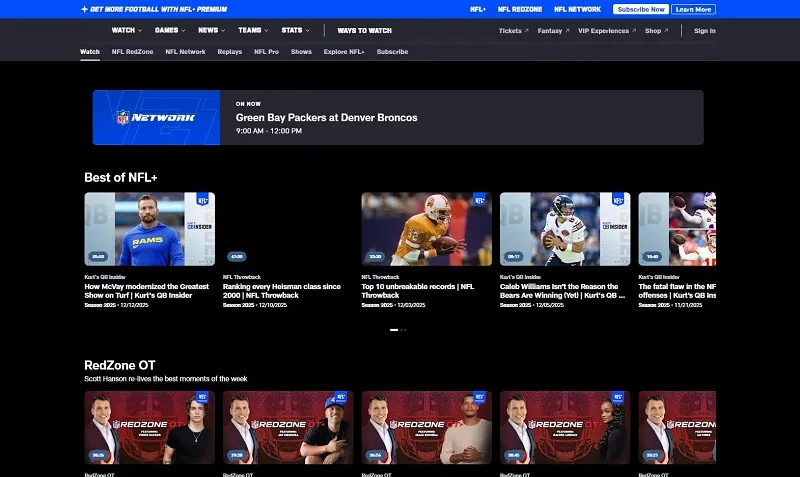
Task: Expand the STATS dropdown menu
Action: coord(295,31)
